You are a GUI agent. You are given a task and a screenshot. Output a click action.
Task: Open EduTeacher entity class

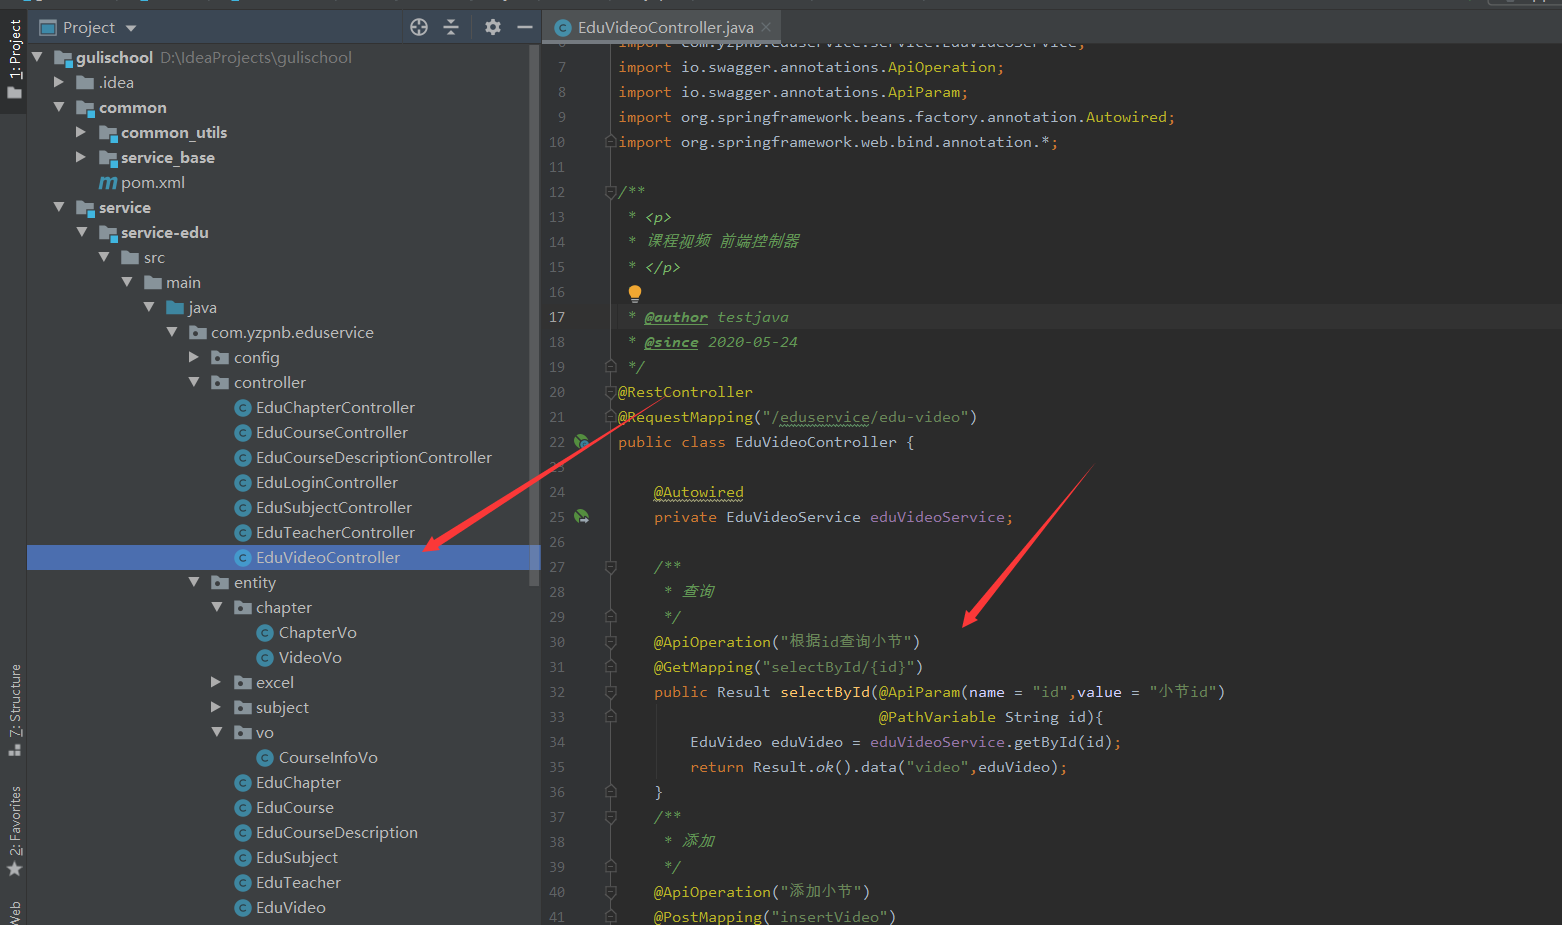[x=298, y=882]
